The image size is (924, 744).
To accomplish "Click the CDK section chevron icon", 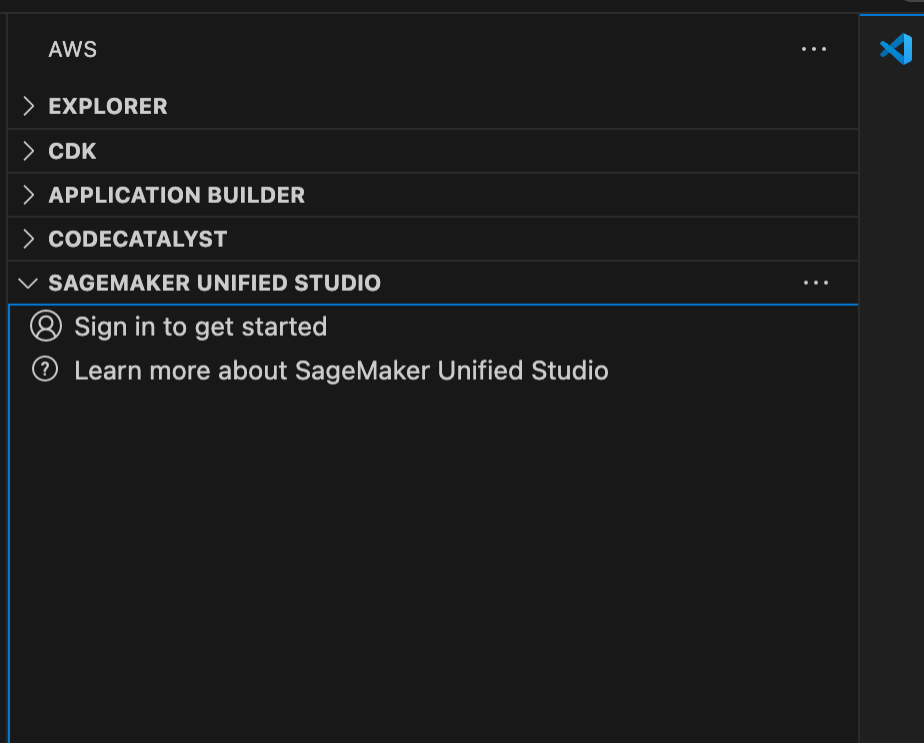I will 29,151.
